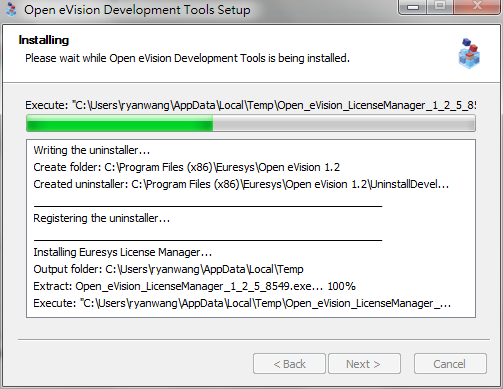The height and width of the screenshot is (389, 503).
Task: Click the Back button
Action: [289, 364]
